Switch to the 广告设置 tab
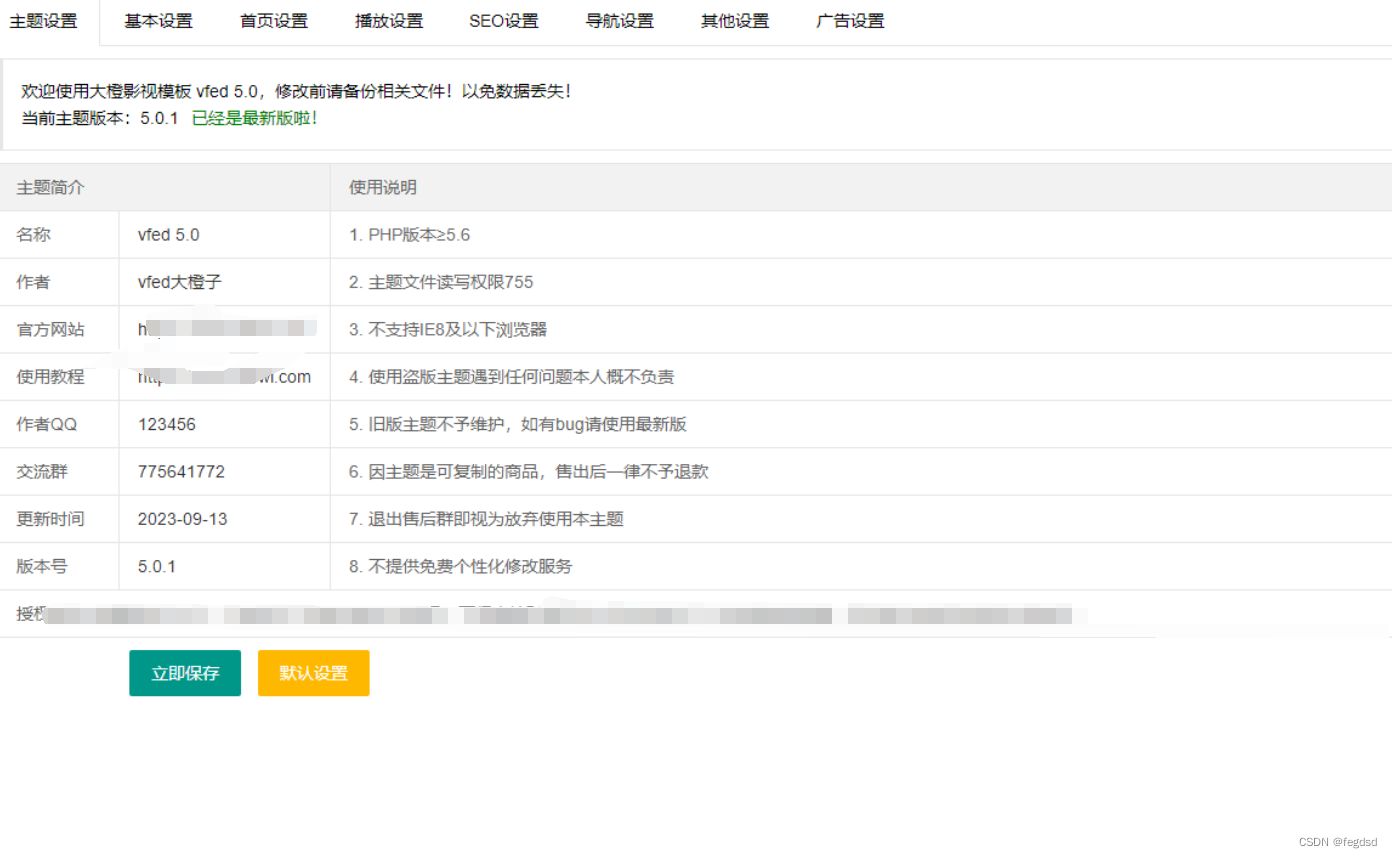 (849, 20)
